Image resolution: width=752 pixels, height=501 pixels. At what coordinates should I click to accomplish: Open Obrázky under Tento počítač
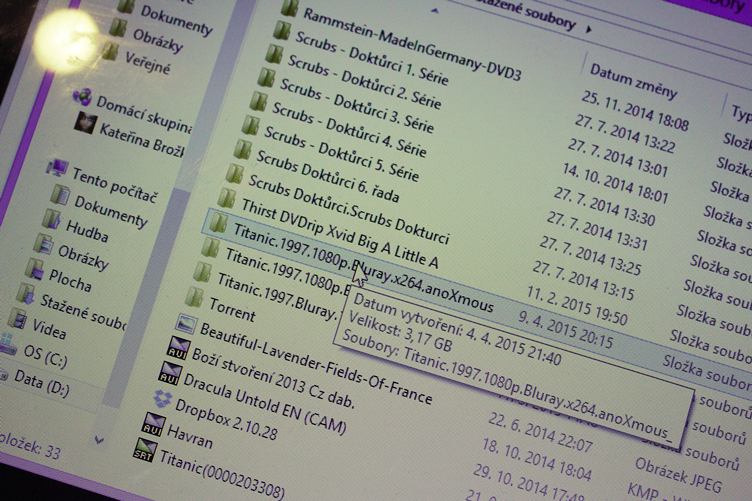(83, 257)
